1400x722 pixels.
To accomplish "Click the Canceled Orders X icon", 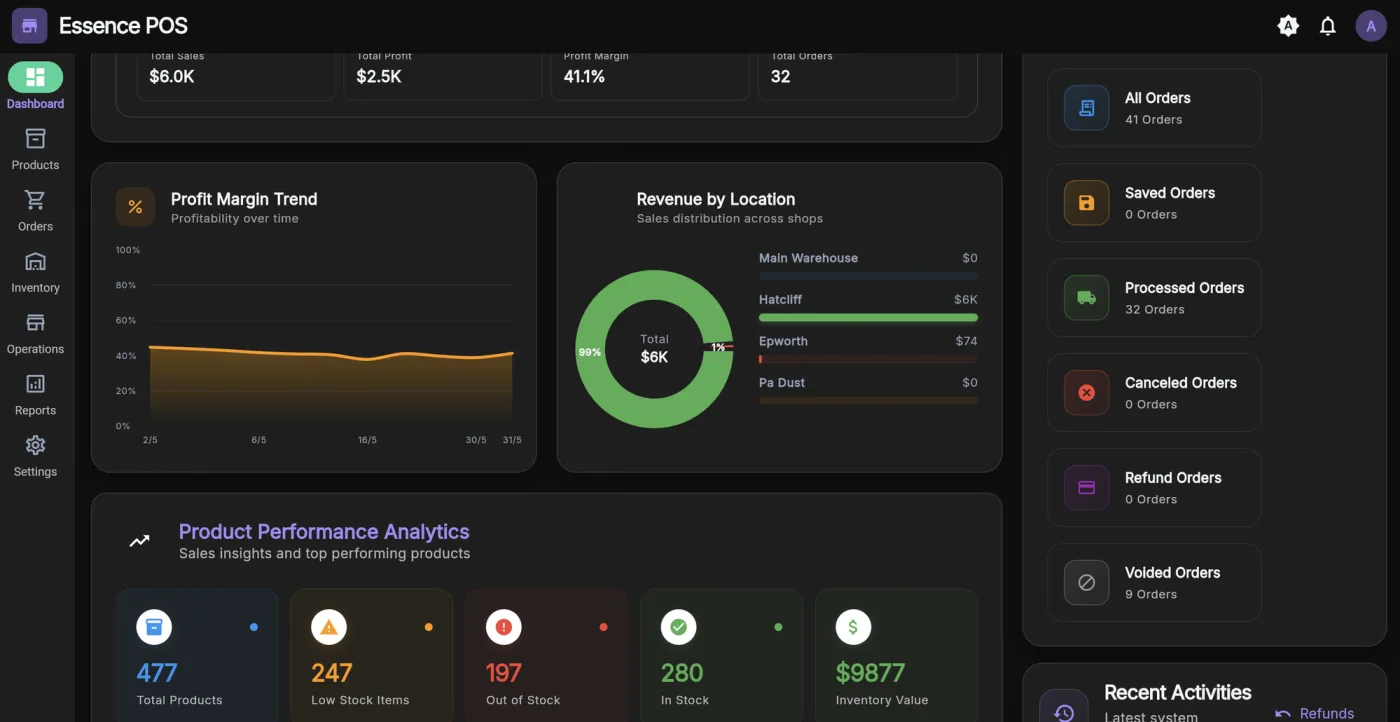I will pos(1086,393).
